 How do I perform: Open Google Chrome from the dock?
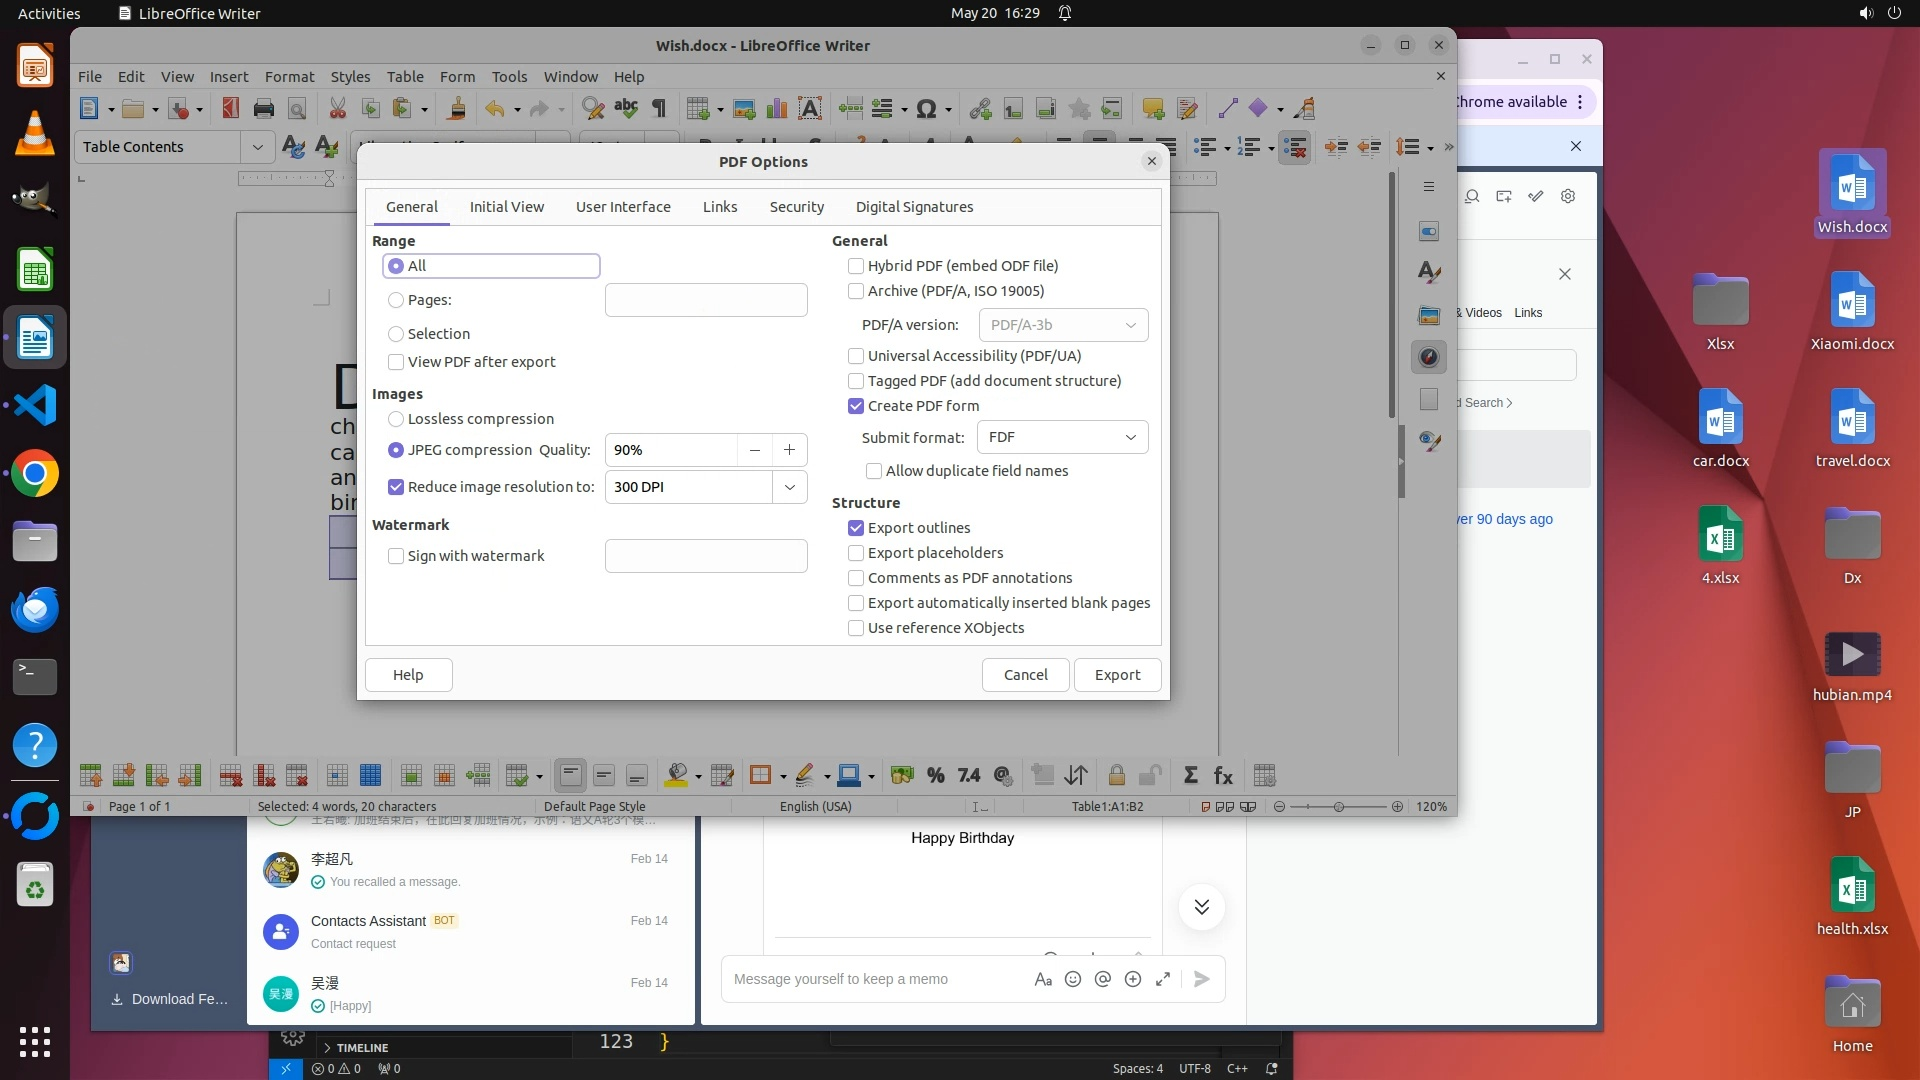pyautogui.click(x=35, y=474)
